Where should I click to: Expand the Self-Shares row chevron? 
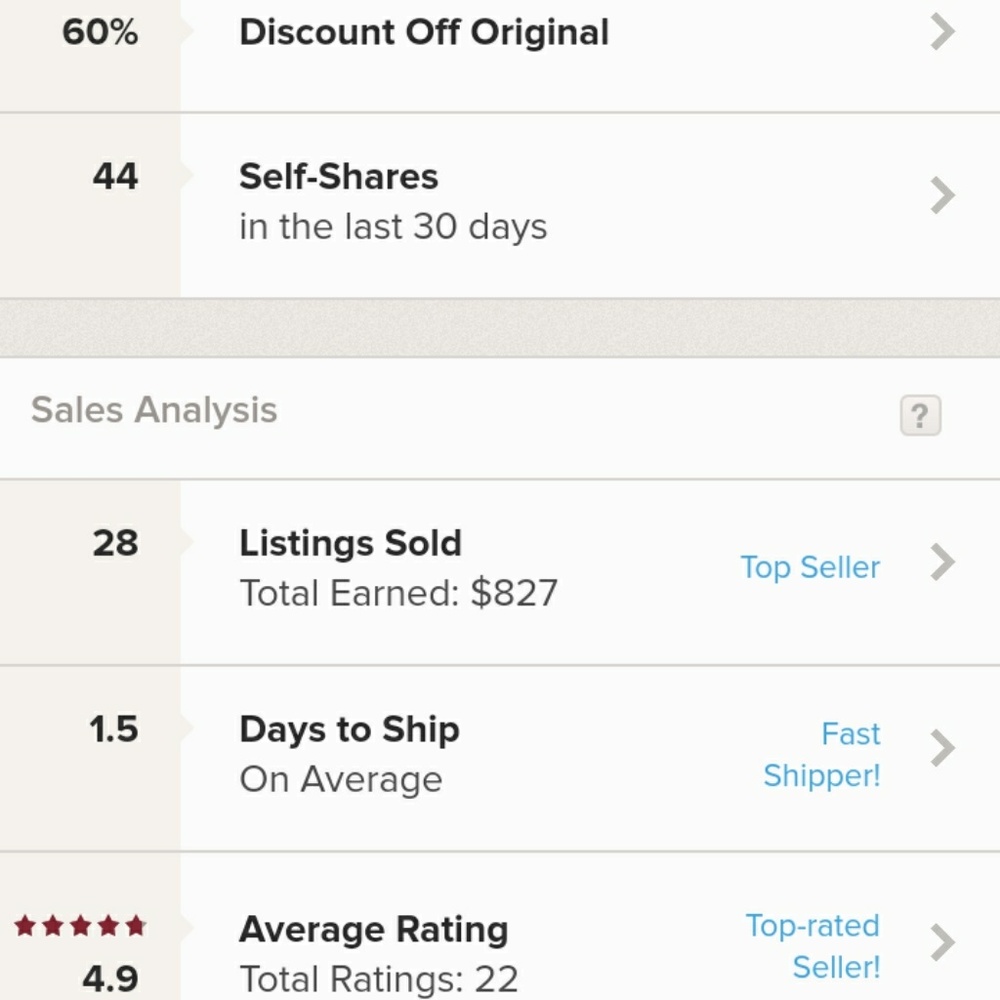pos(943,195)
